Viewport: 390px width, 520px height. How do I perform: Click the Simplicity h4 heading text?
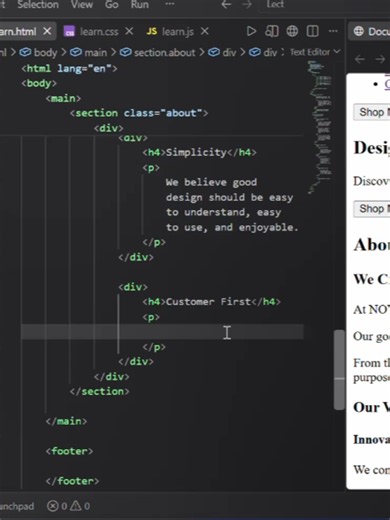point(196,152)
